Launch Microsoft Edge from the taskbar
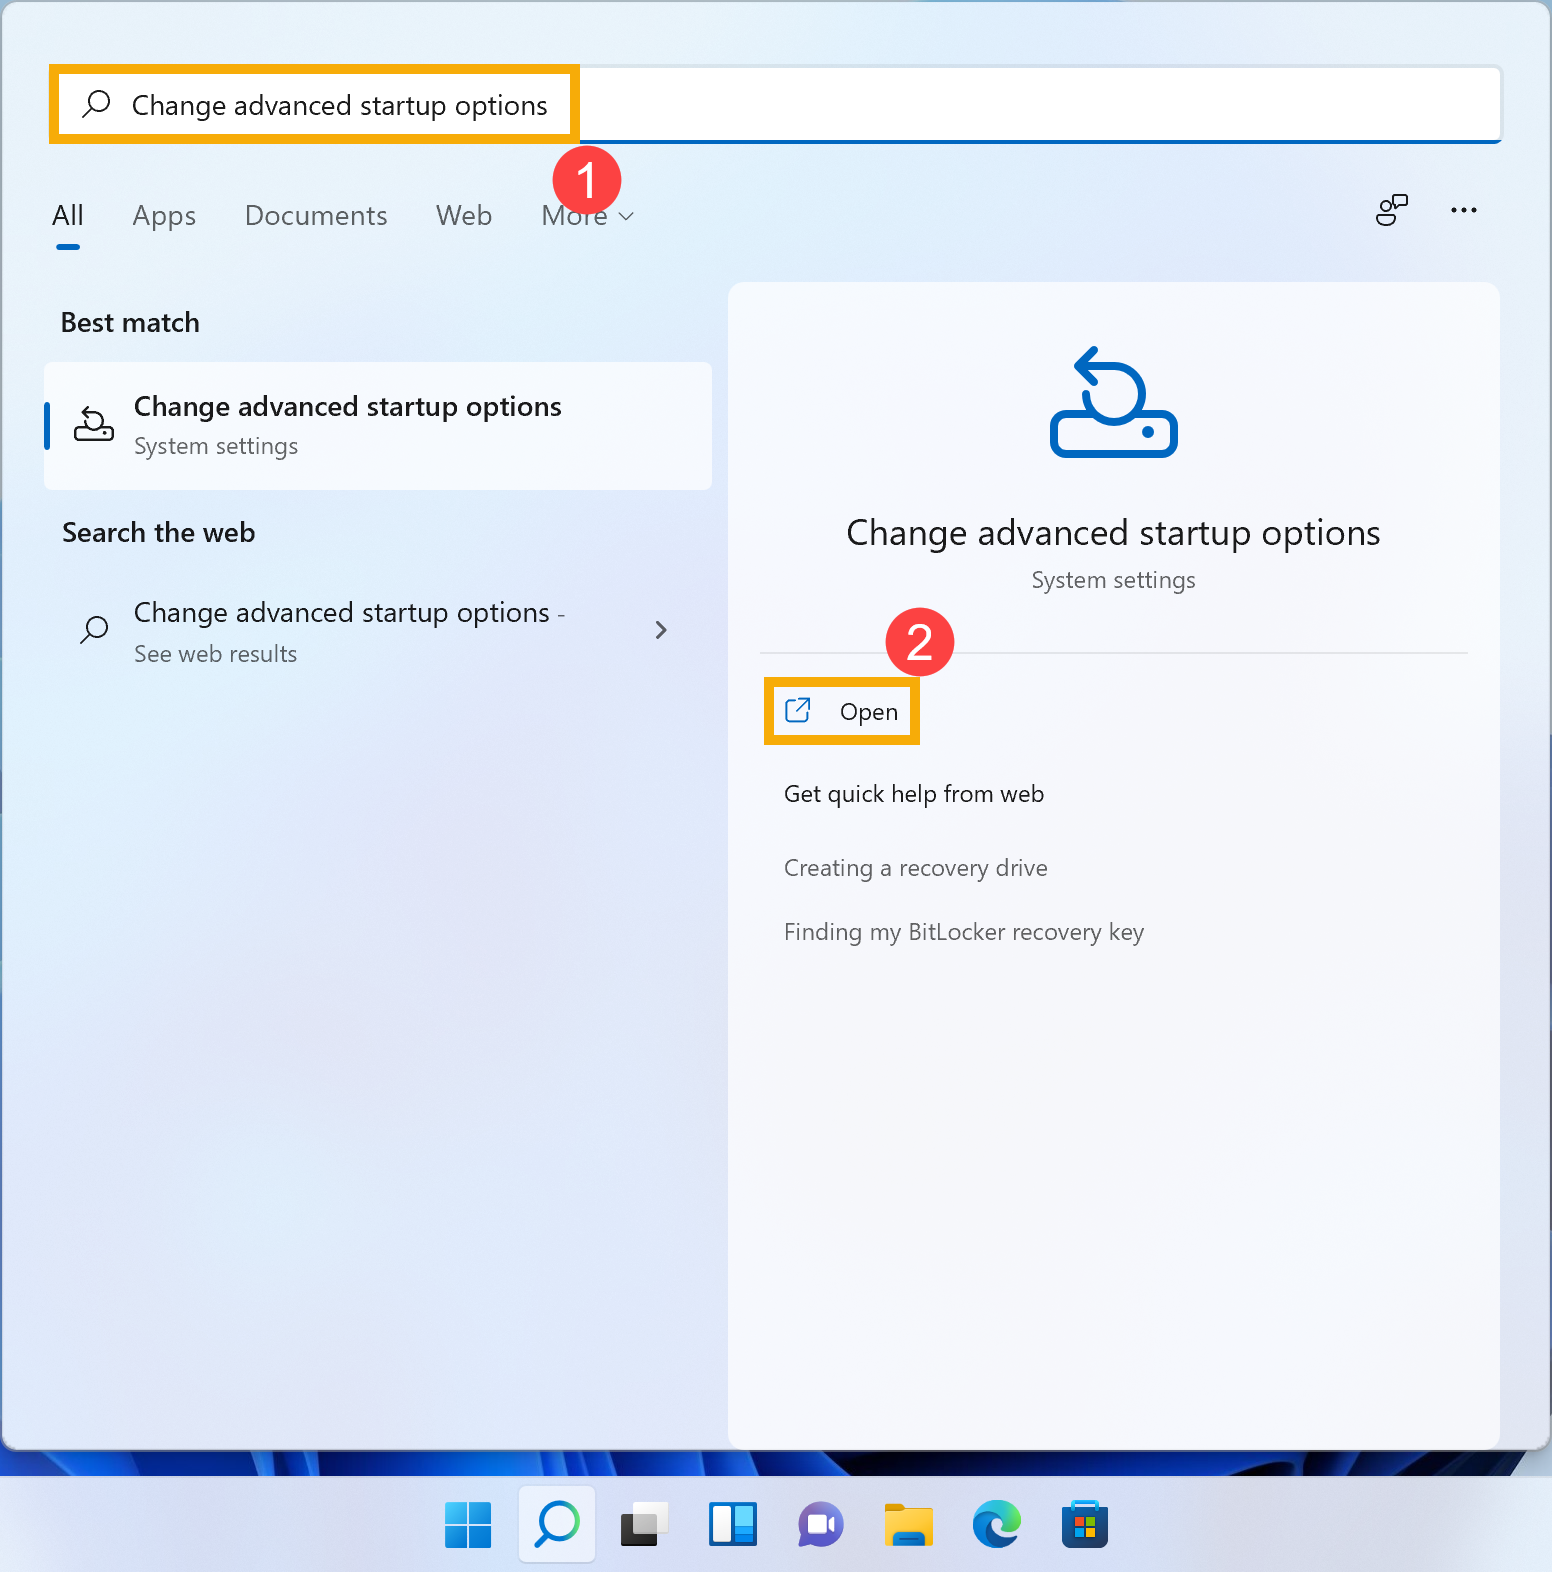The image size is (1552, 1572). point(997,1525)
